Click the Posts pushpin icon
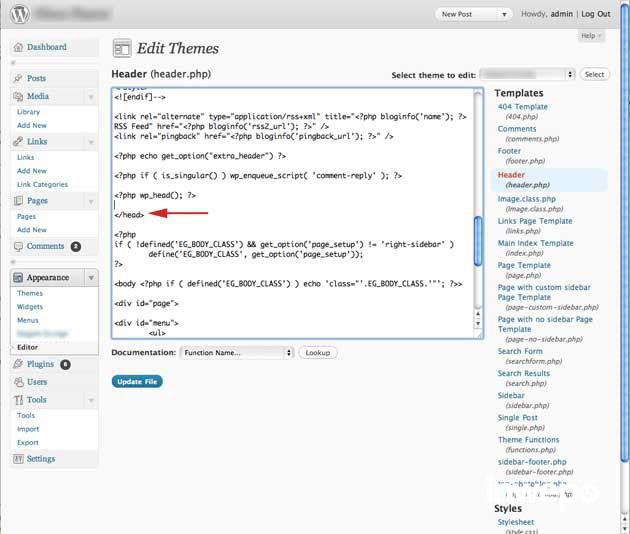The height and width of the screenshot is (534, 630). coord(18,78)
